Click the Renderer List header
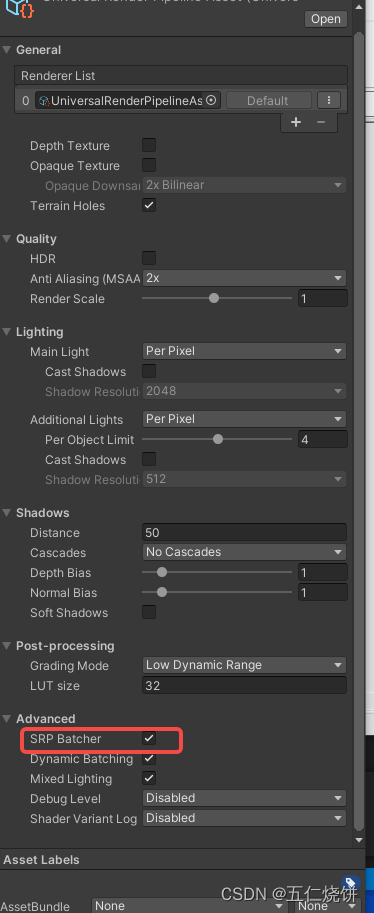This screenshot has width=374, height=913. 181,76
